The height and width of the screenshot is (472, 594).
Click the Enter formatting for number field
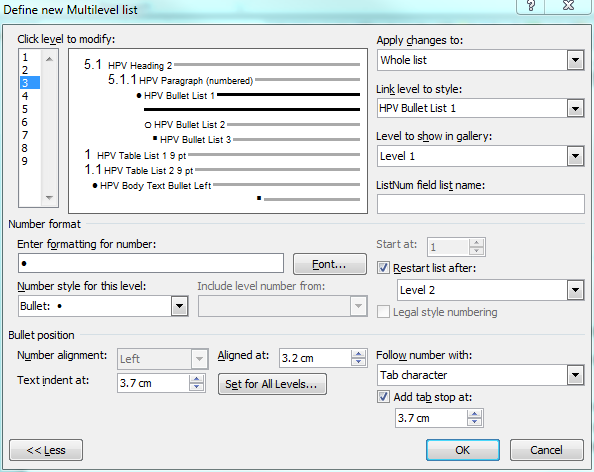(151, 263)
